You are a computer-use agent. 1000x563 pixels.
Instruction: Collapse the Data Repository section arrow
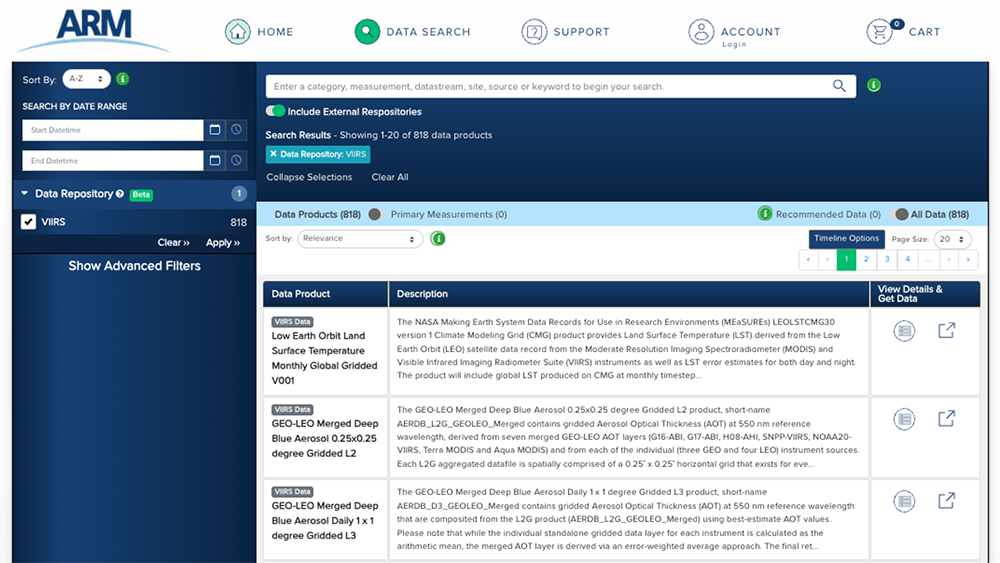pyautogui.click(x=24, y=193)
